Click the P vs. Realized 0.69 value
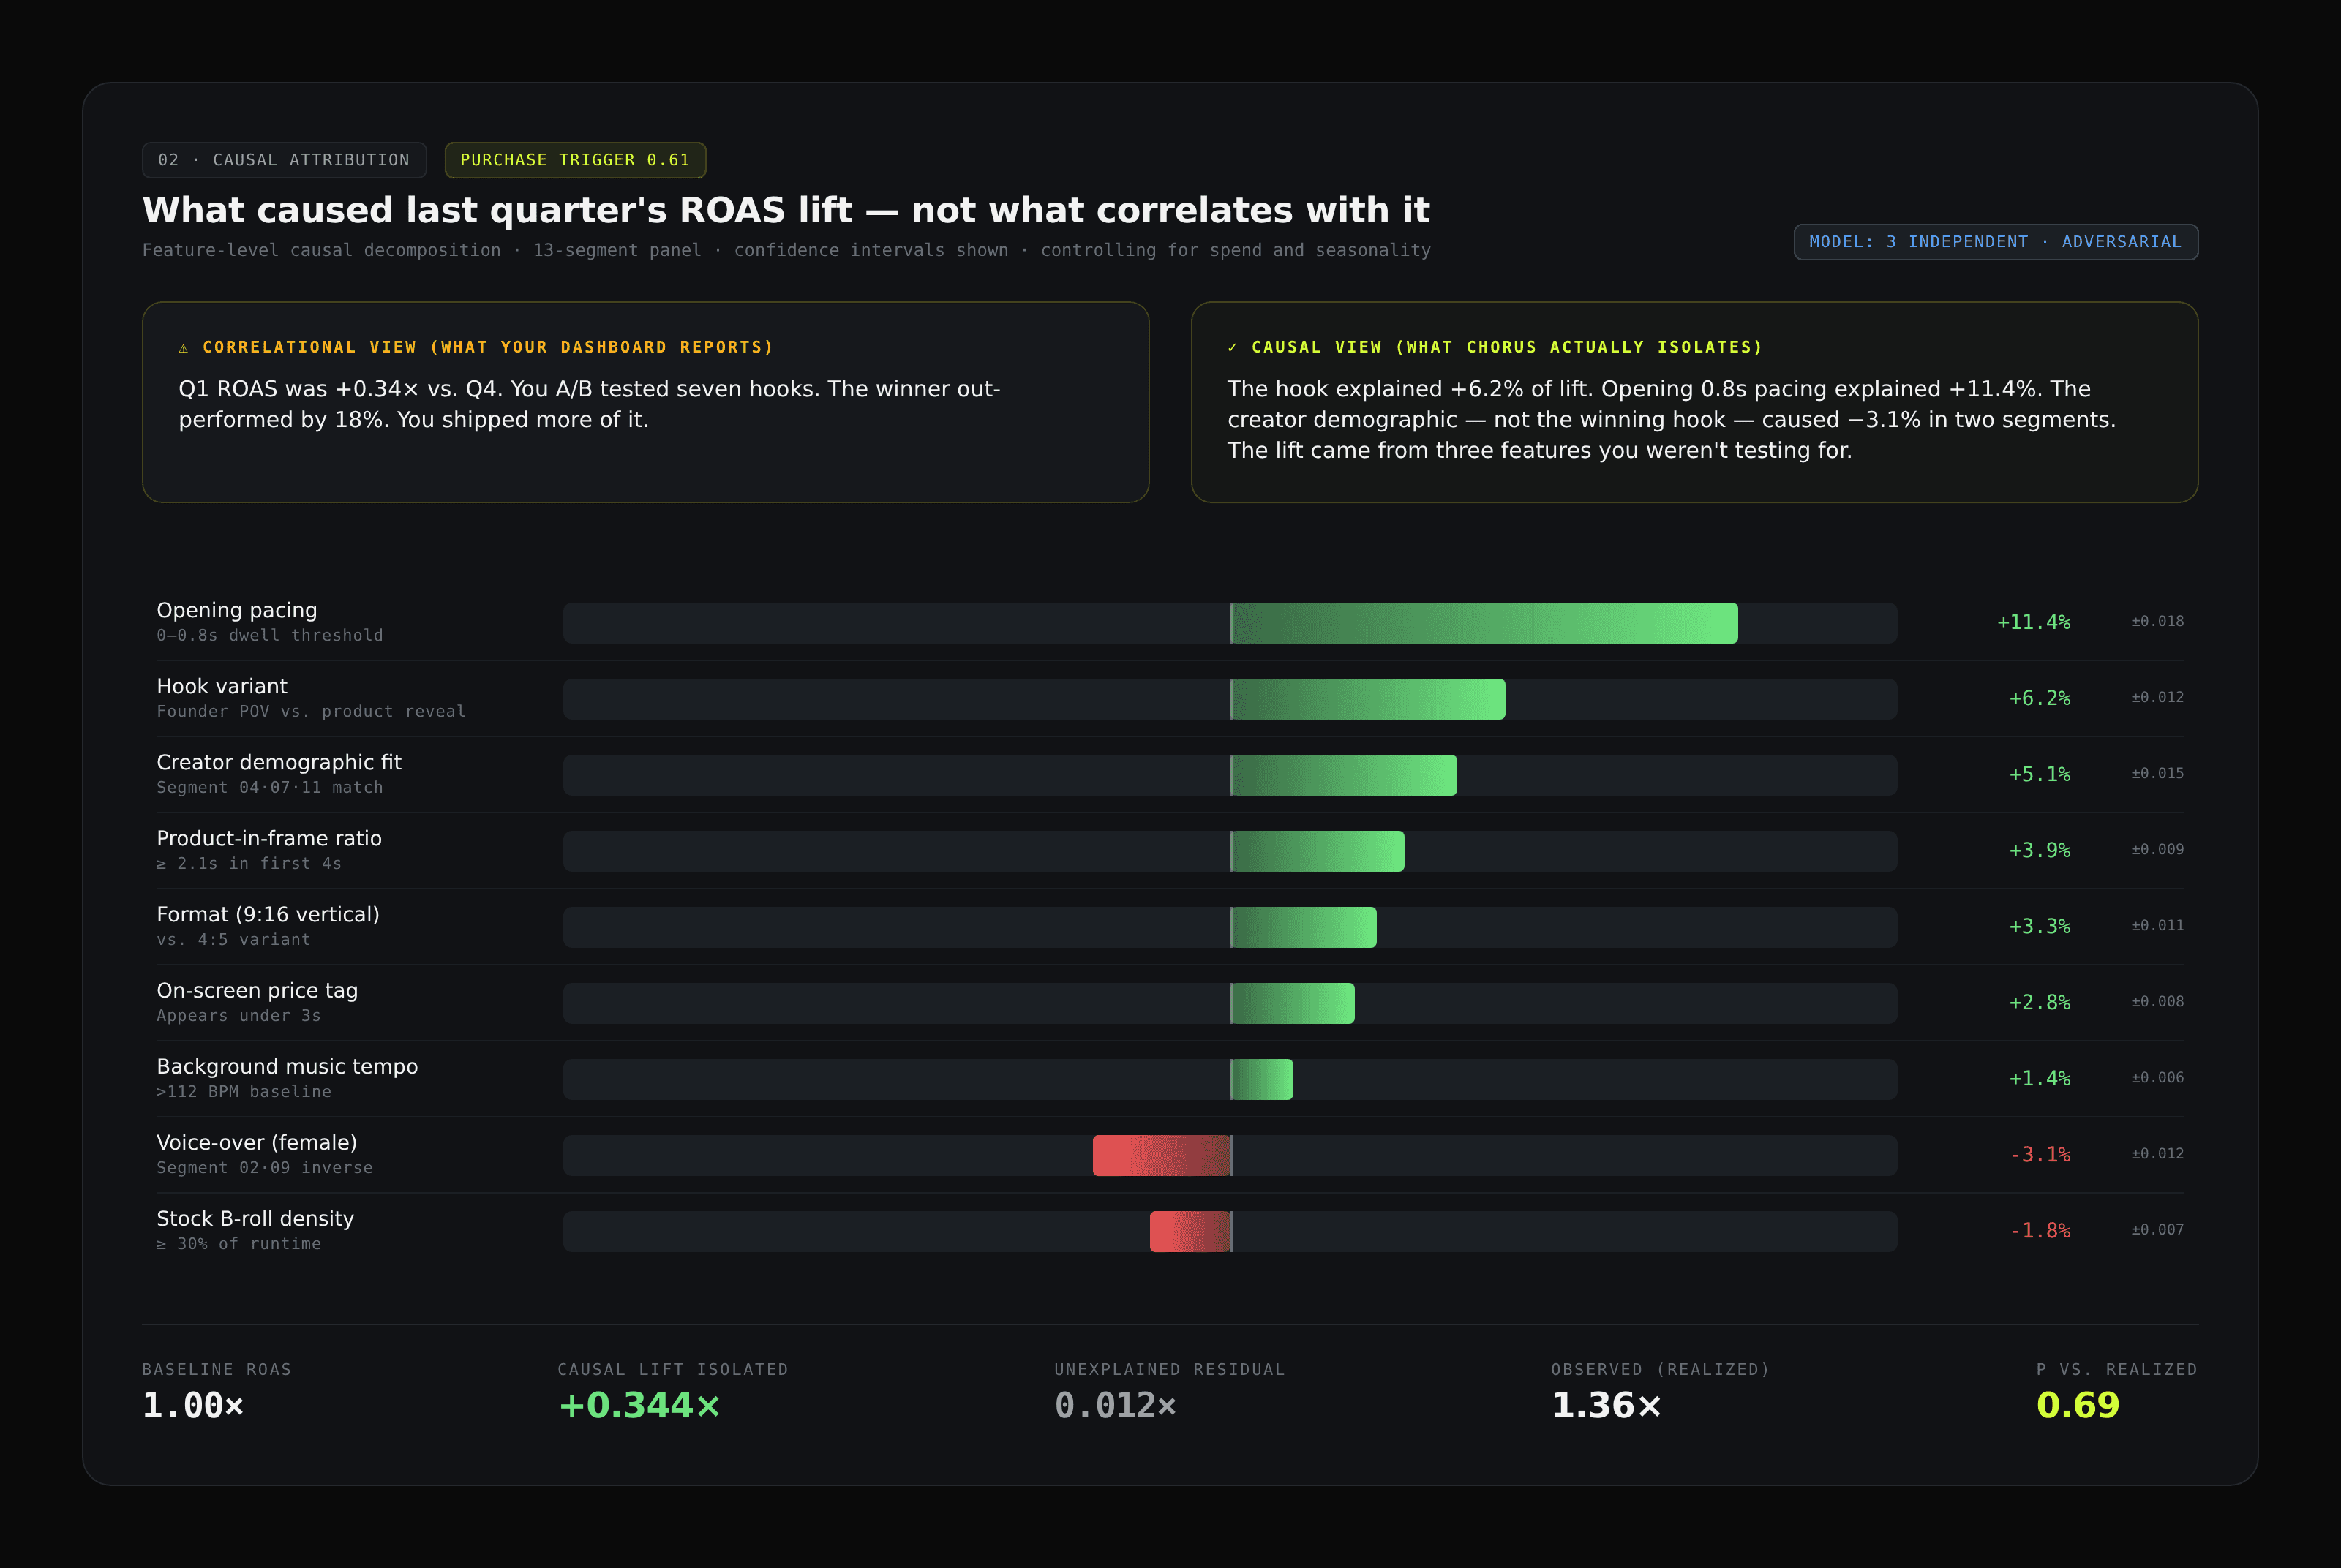Image resolution: width=2341 pixels, height=1568 pixels. click(x=2077, y=1405)
